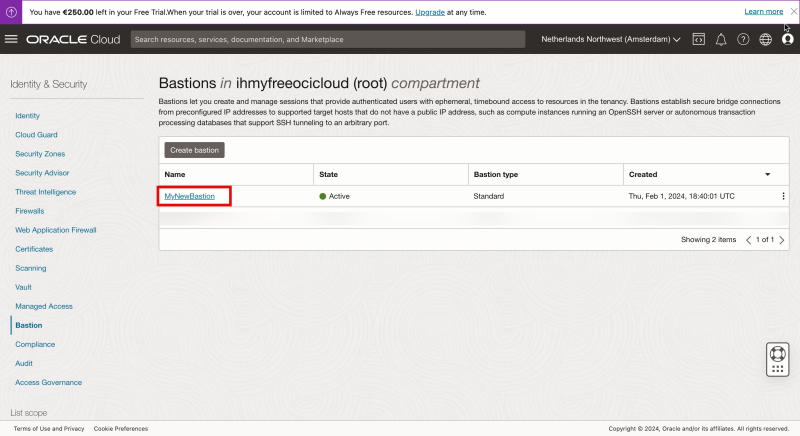Screen dimensions: 800x436
Task: Go to next page of results
Action: (782, 240)
